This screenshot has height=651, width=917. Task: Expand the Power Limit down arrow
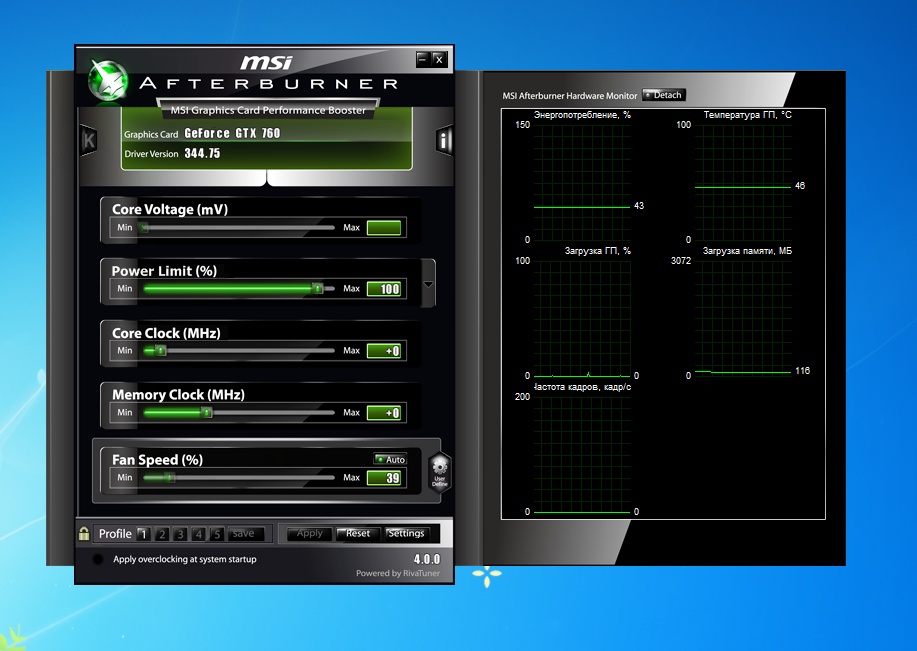click(x=428, y=284)
